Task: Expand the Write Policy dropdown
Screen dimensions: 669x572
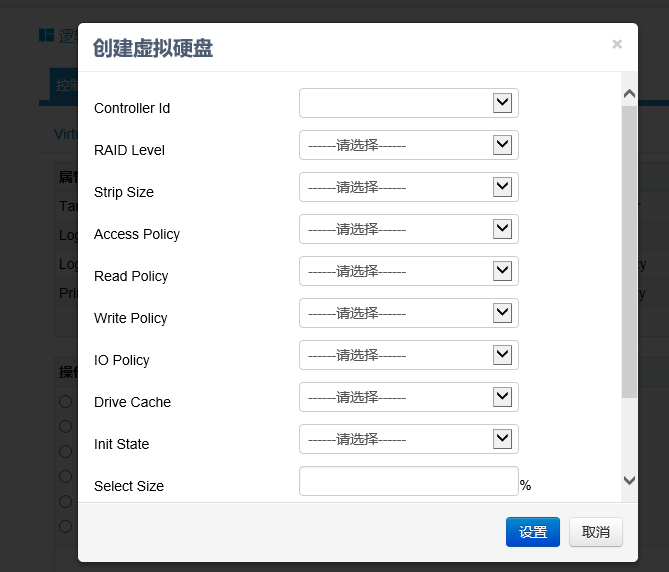Action: (408, 313)
